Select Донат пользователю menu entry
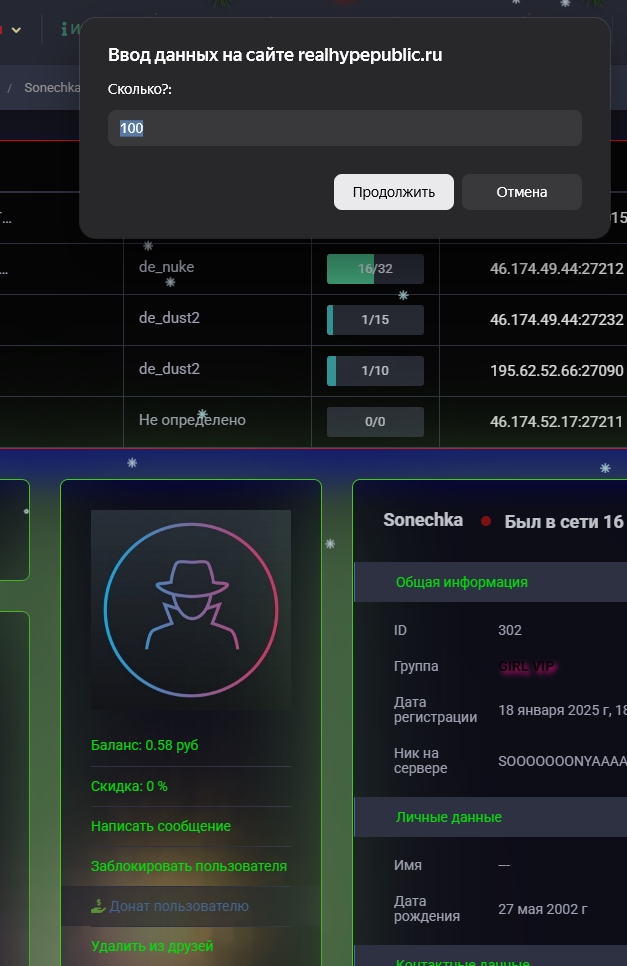 click(x=178, y=906)
